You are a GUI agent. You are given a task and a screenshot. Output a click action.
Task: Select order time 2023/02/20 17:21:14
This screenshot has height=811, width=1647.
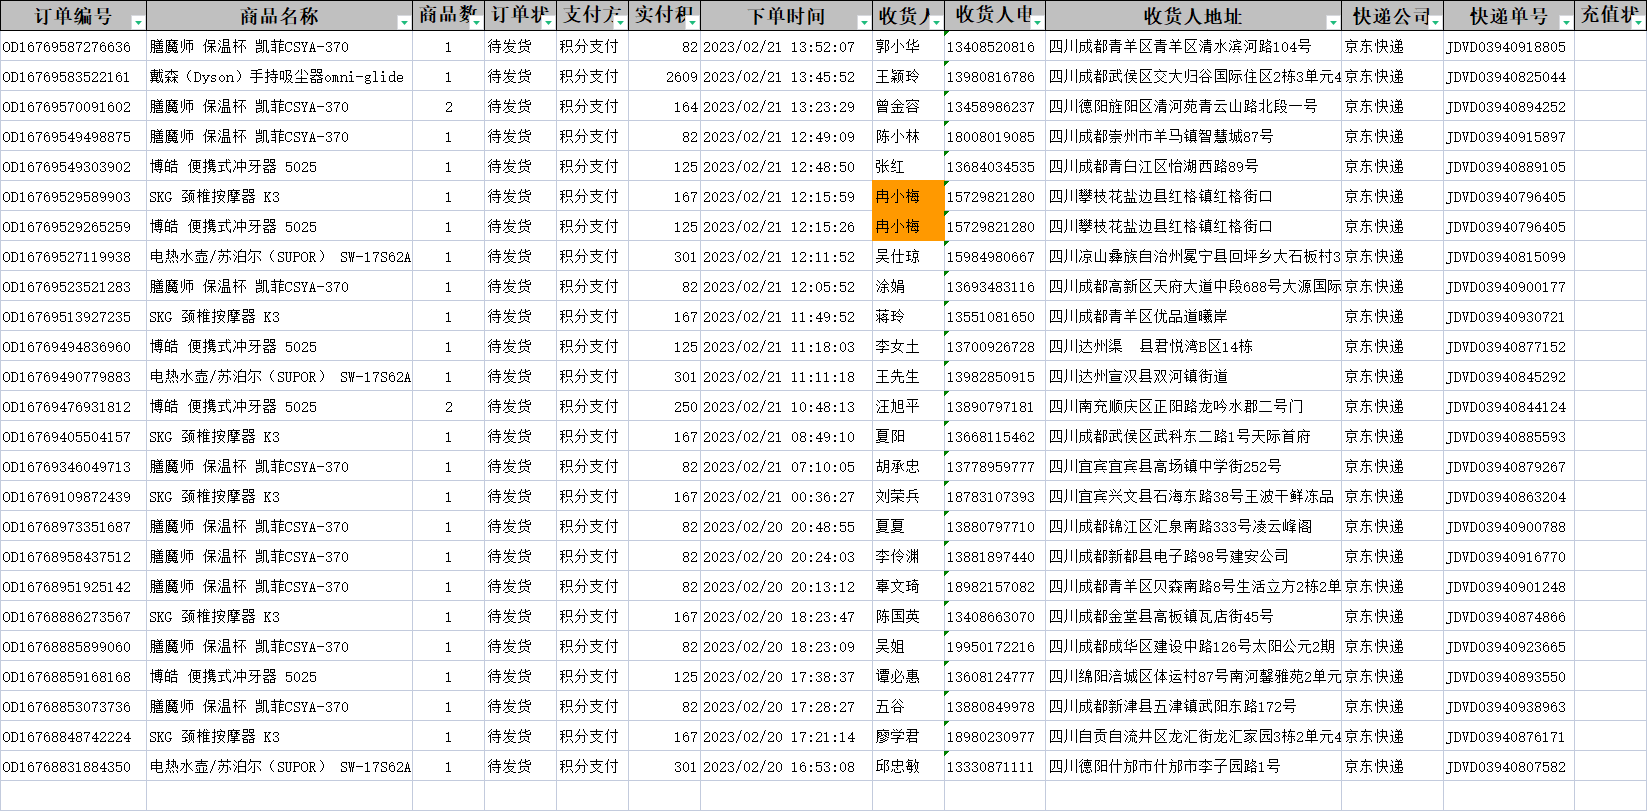coord(786,737)
